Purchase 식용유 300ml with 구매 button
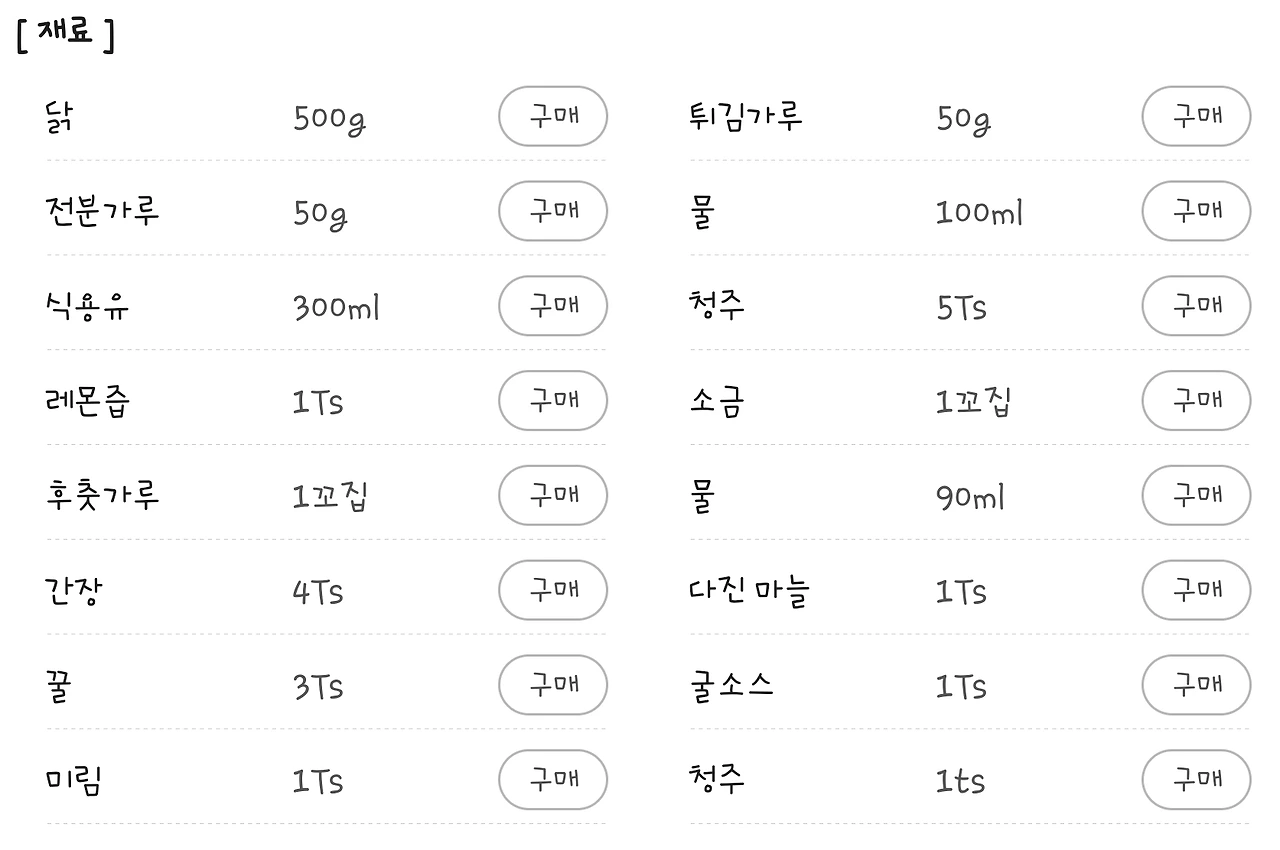Image resolution: width=1280 pixels, height=850 pixels. [553, 306]
